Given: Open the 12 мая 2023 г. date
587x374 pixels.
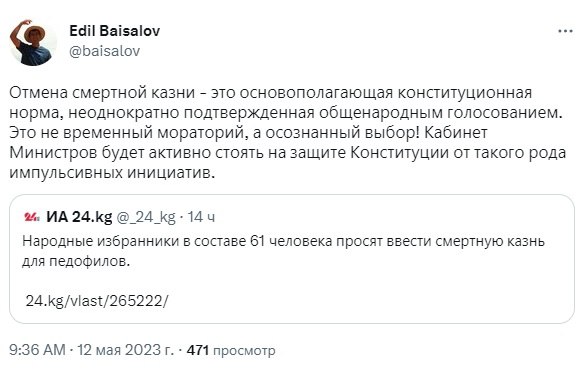Looking at the screenshot, I should point(126,350).
